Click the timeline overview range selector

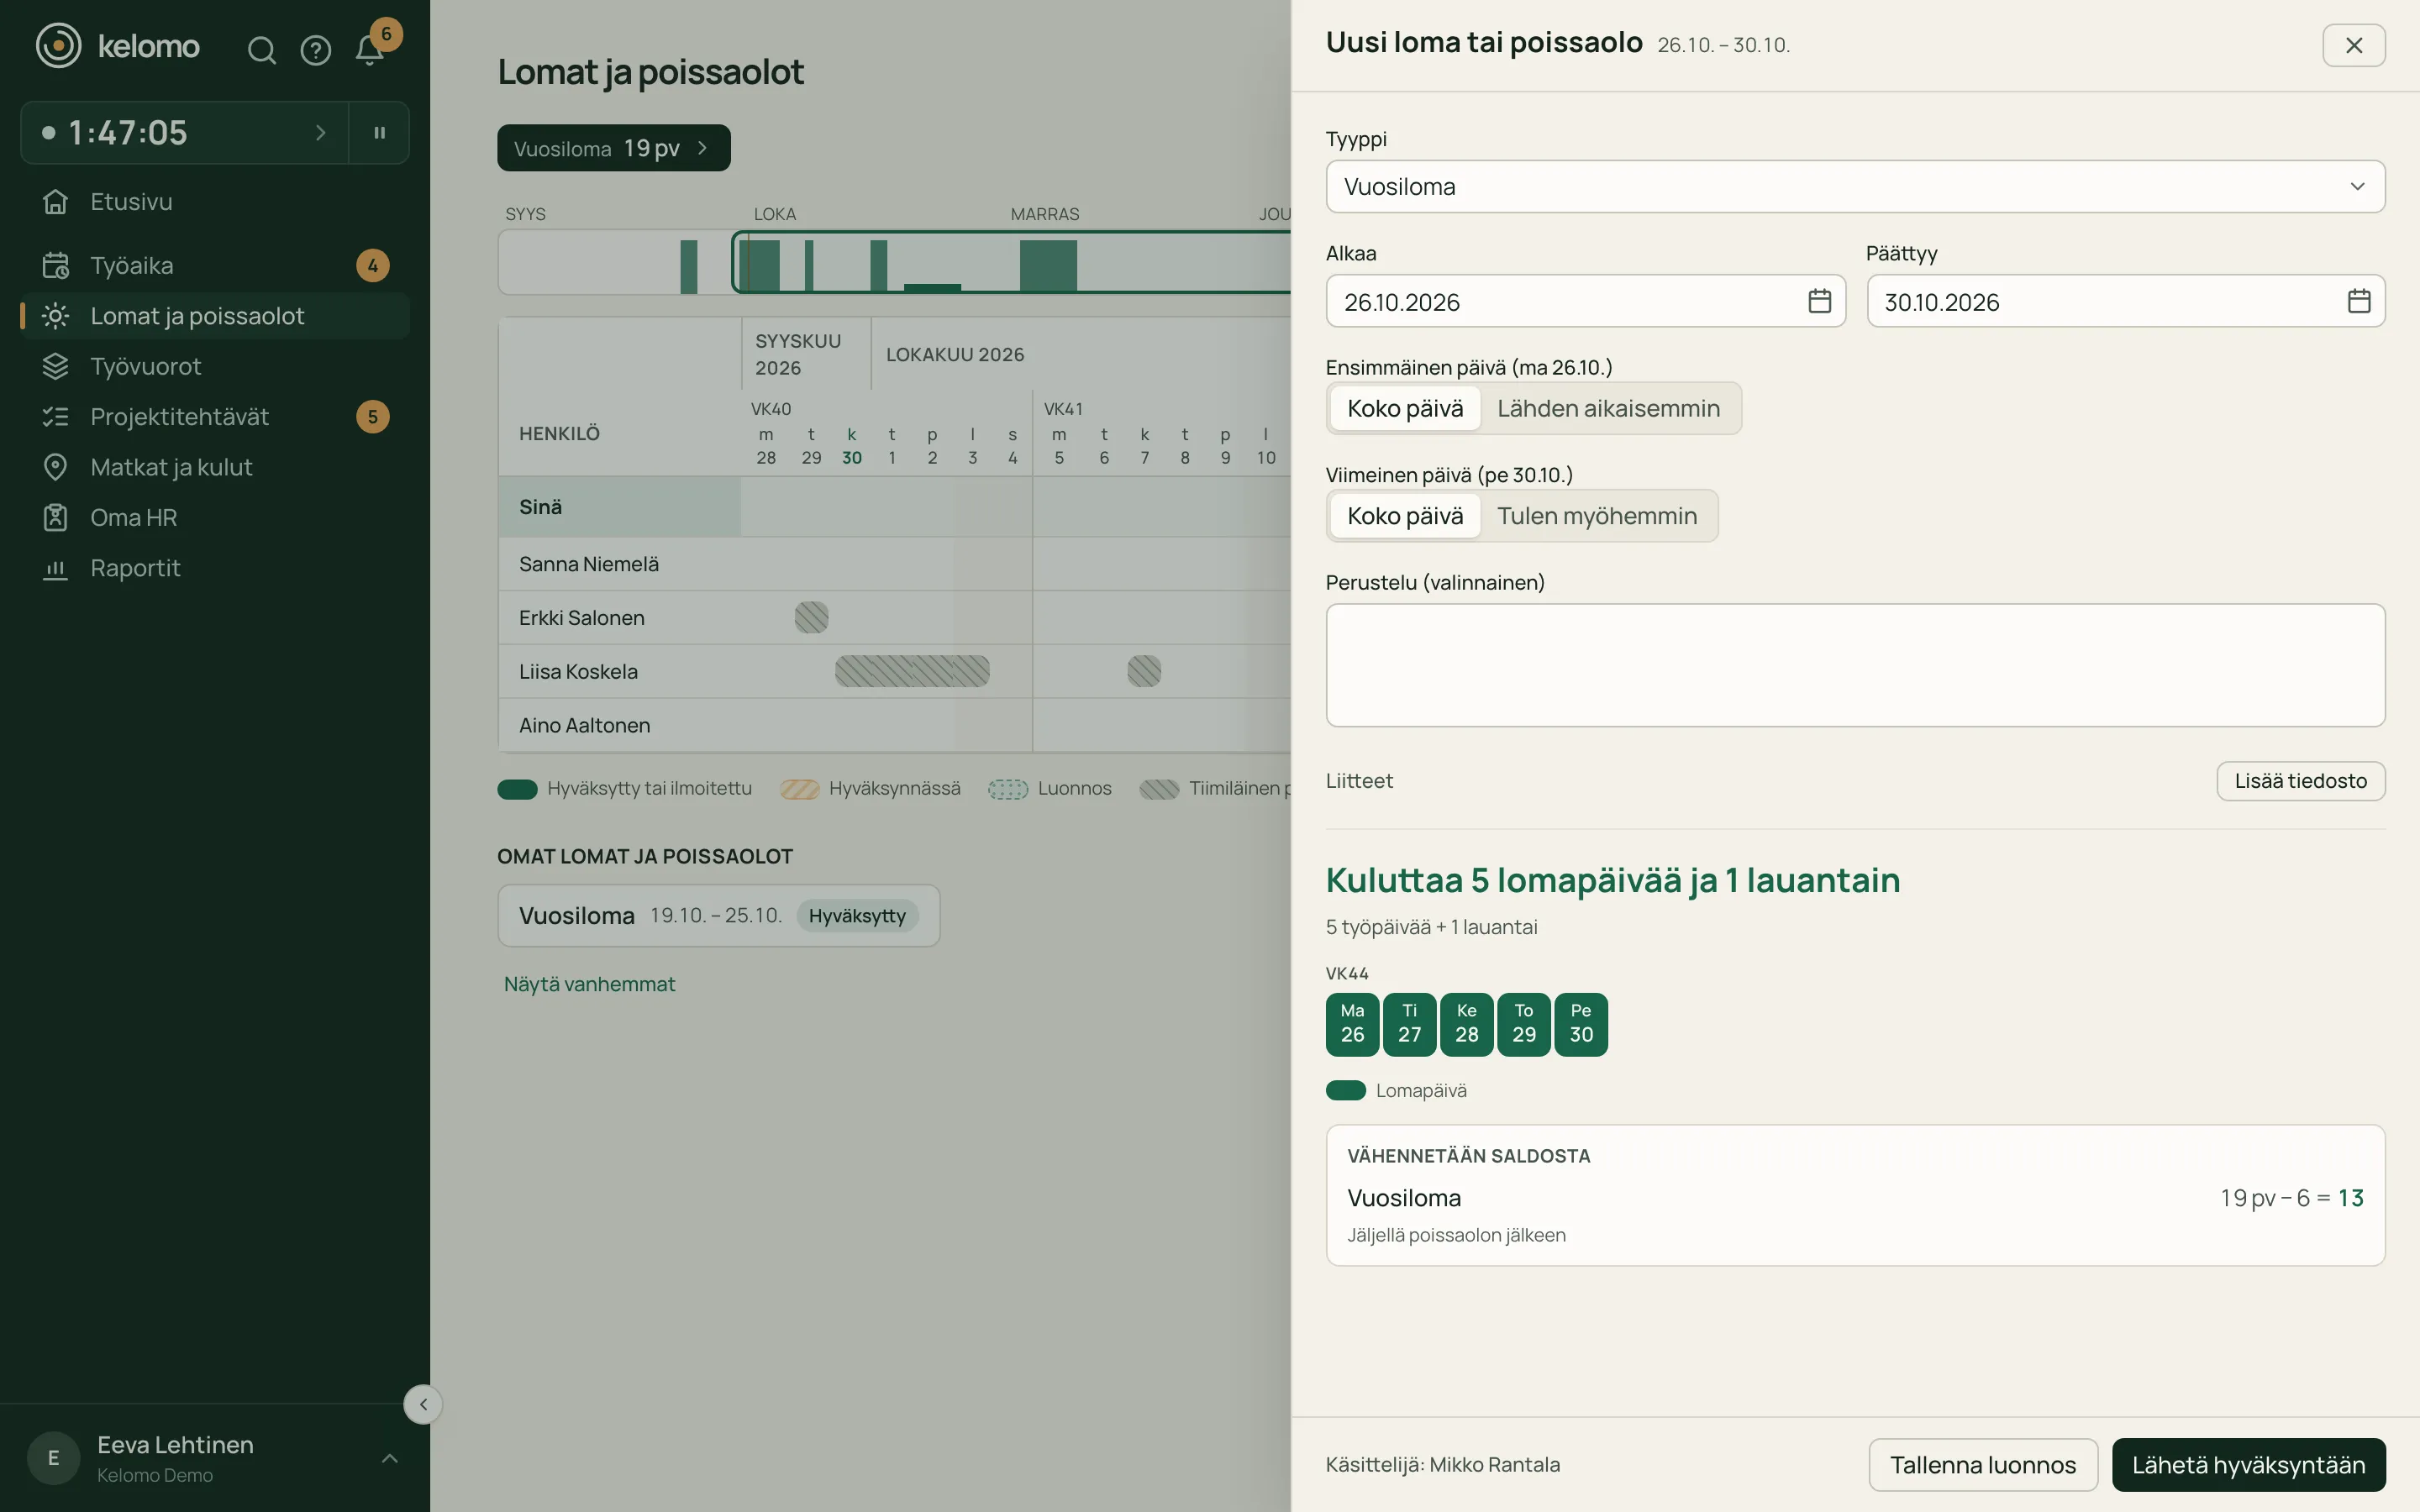pyautogui.click(x=1010, y=262)
